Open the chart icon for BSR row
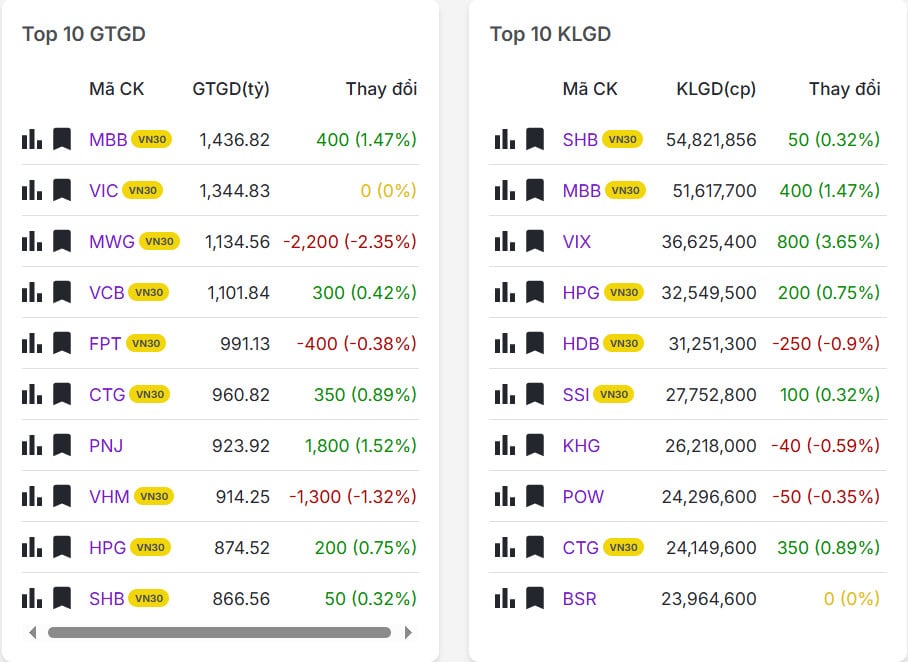 point(505,598)
